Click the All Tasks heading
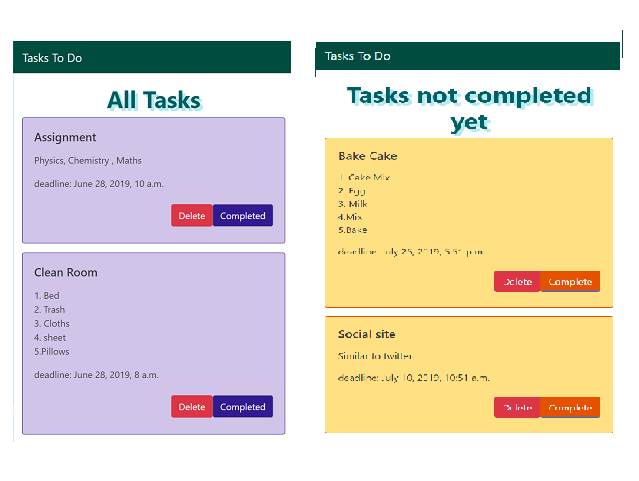Image resolution: width=639 pixels, height=481 pixels. click(154, 101)
